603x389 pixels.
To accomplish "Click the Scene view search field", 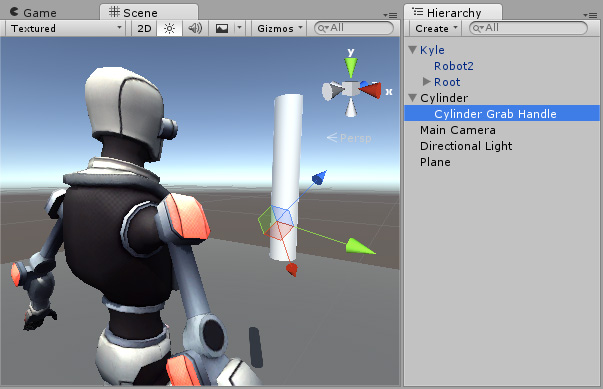I will (x=353, y=28).
